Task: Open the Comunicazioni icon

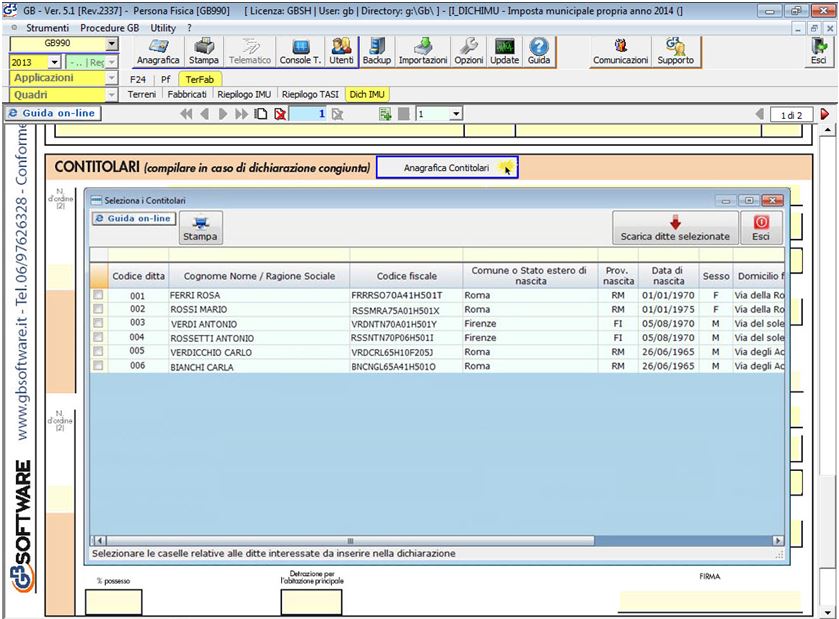Action: 620,52
